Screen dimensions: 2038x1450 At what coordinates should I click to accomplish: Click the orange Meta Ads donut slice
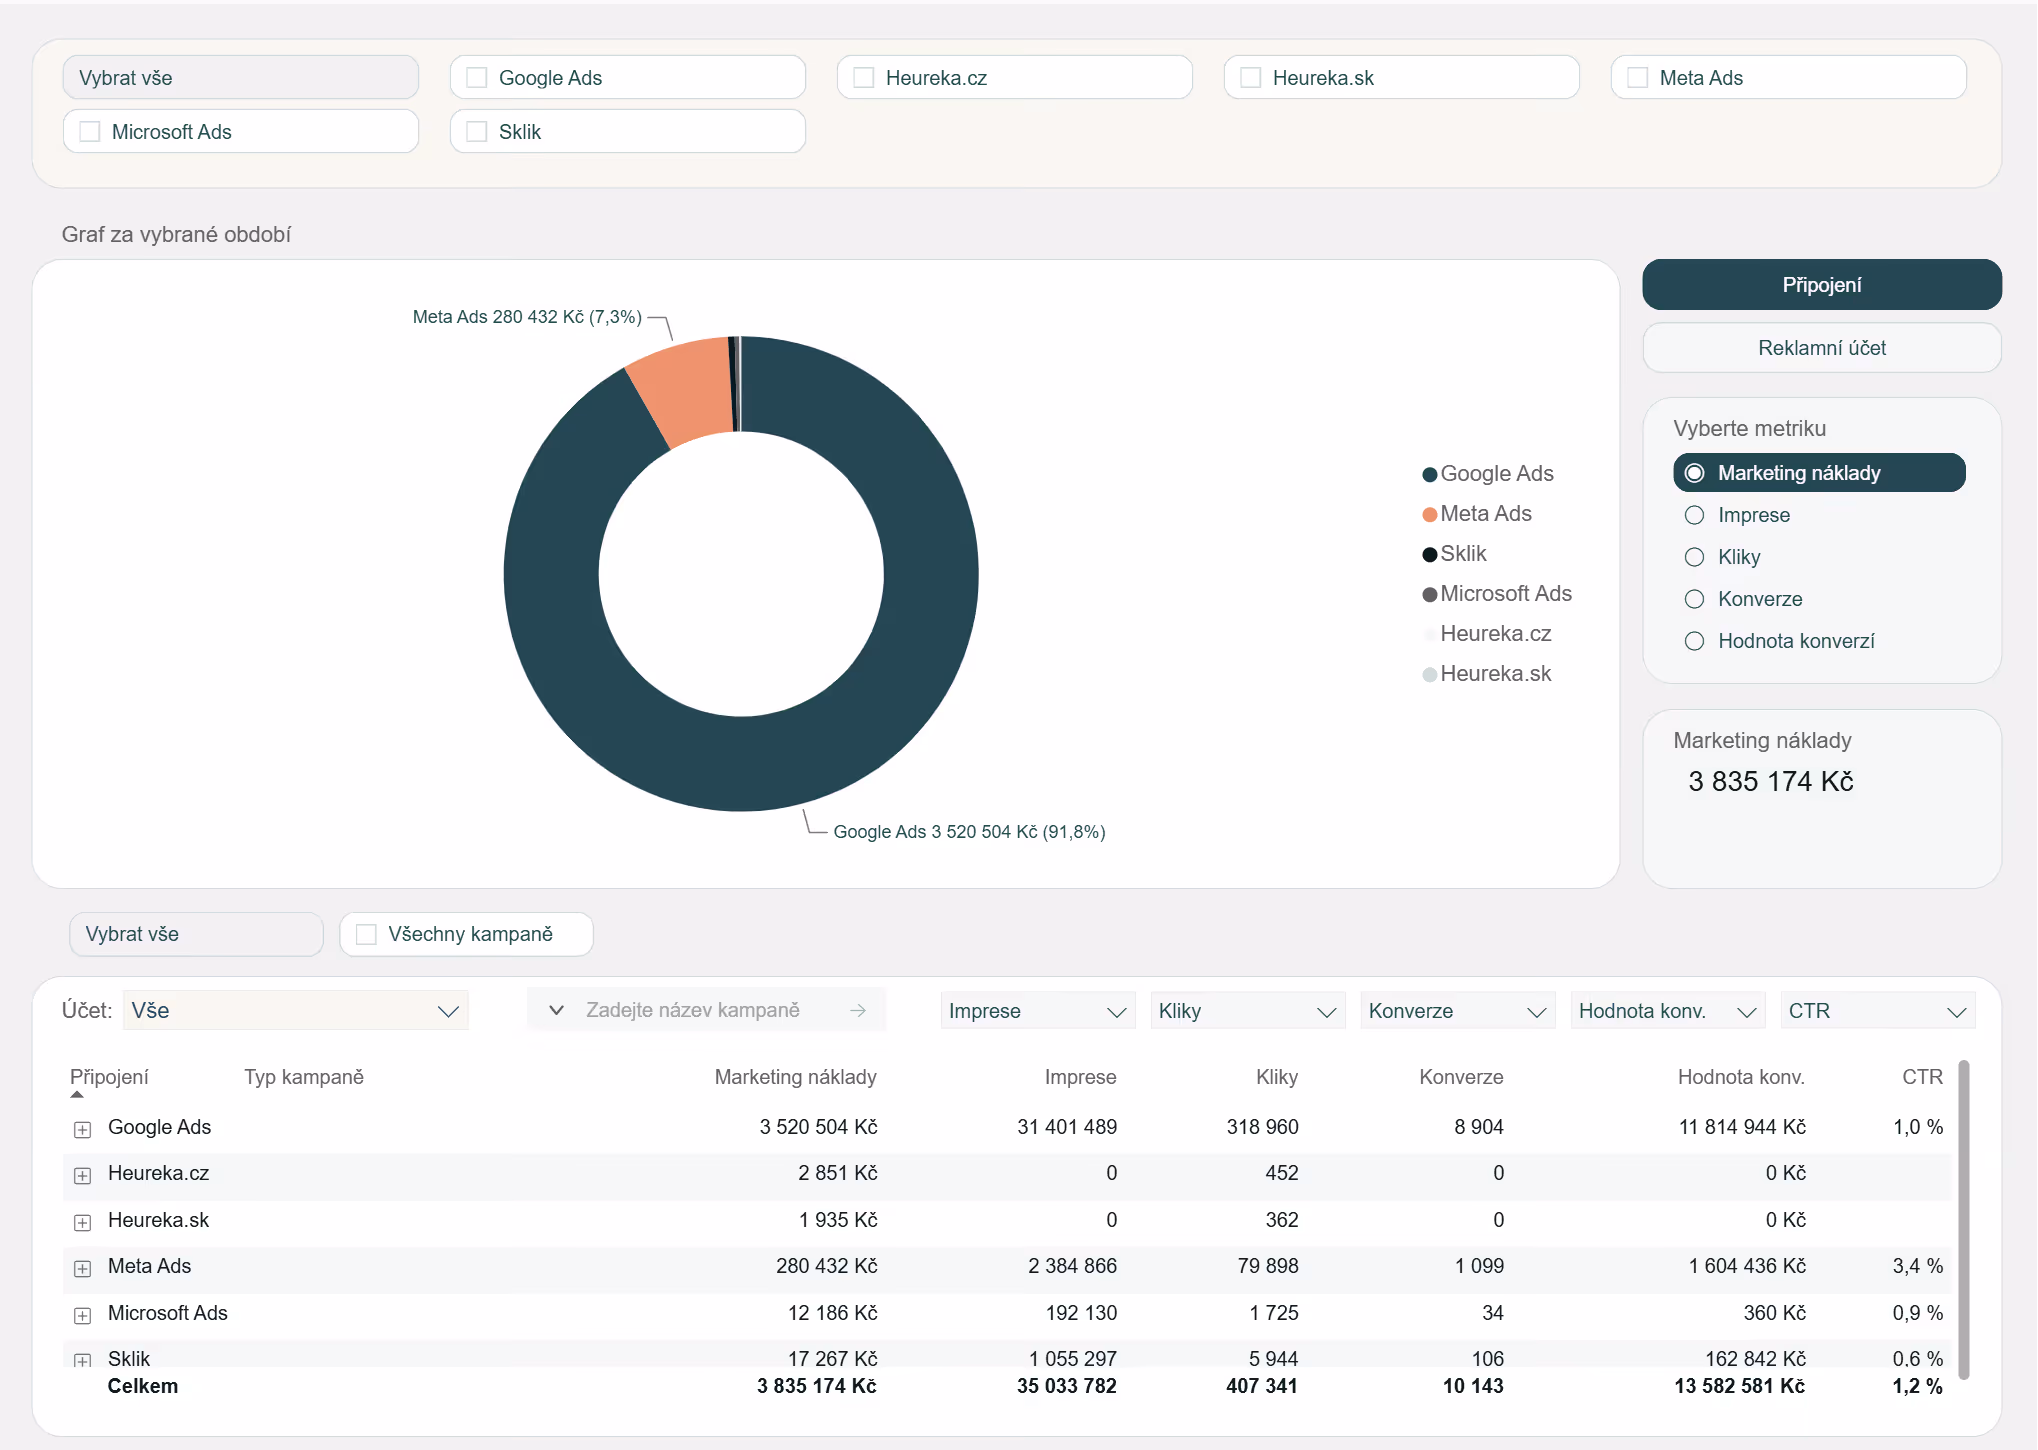click(684, 392)
